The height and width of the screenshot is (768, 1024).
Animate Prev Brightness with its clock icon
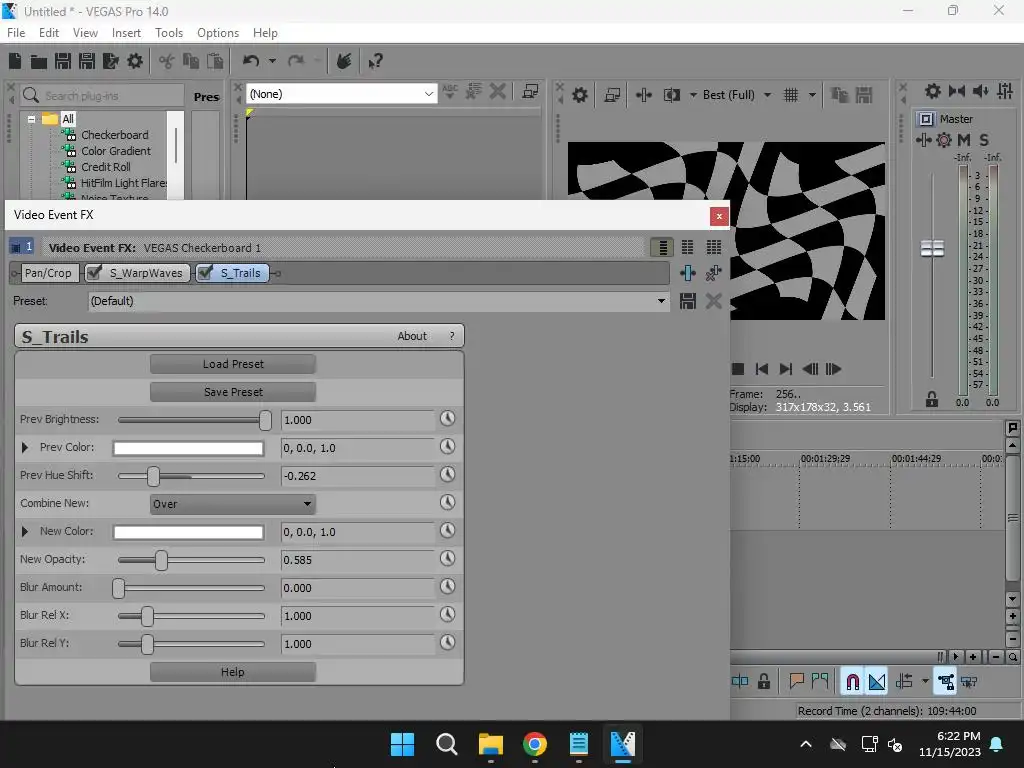click(x=447, y=419)
